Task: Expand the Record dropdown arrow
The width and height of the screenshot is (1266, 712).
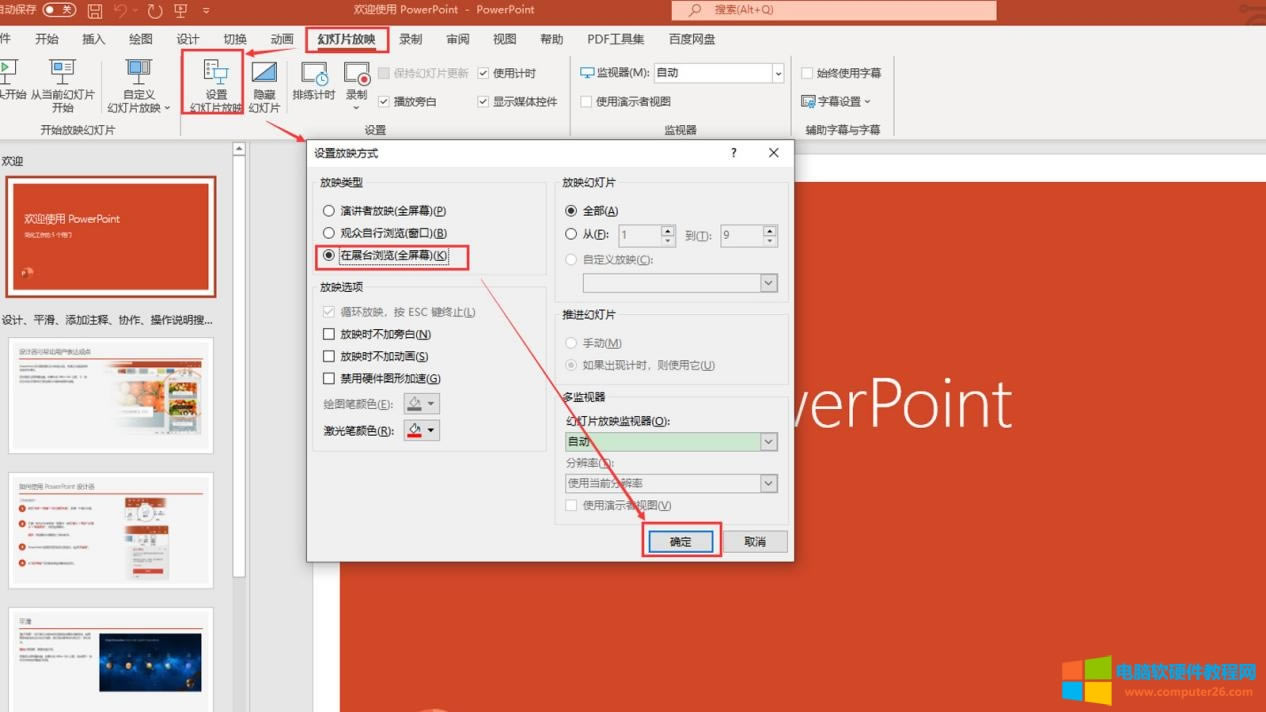Action: point(357,107)
